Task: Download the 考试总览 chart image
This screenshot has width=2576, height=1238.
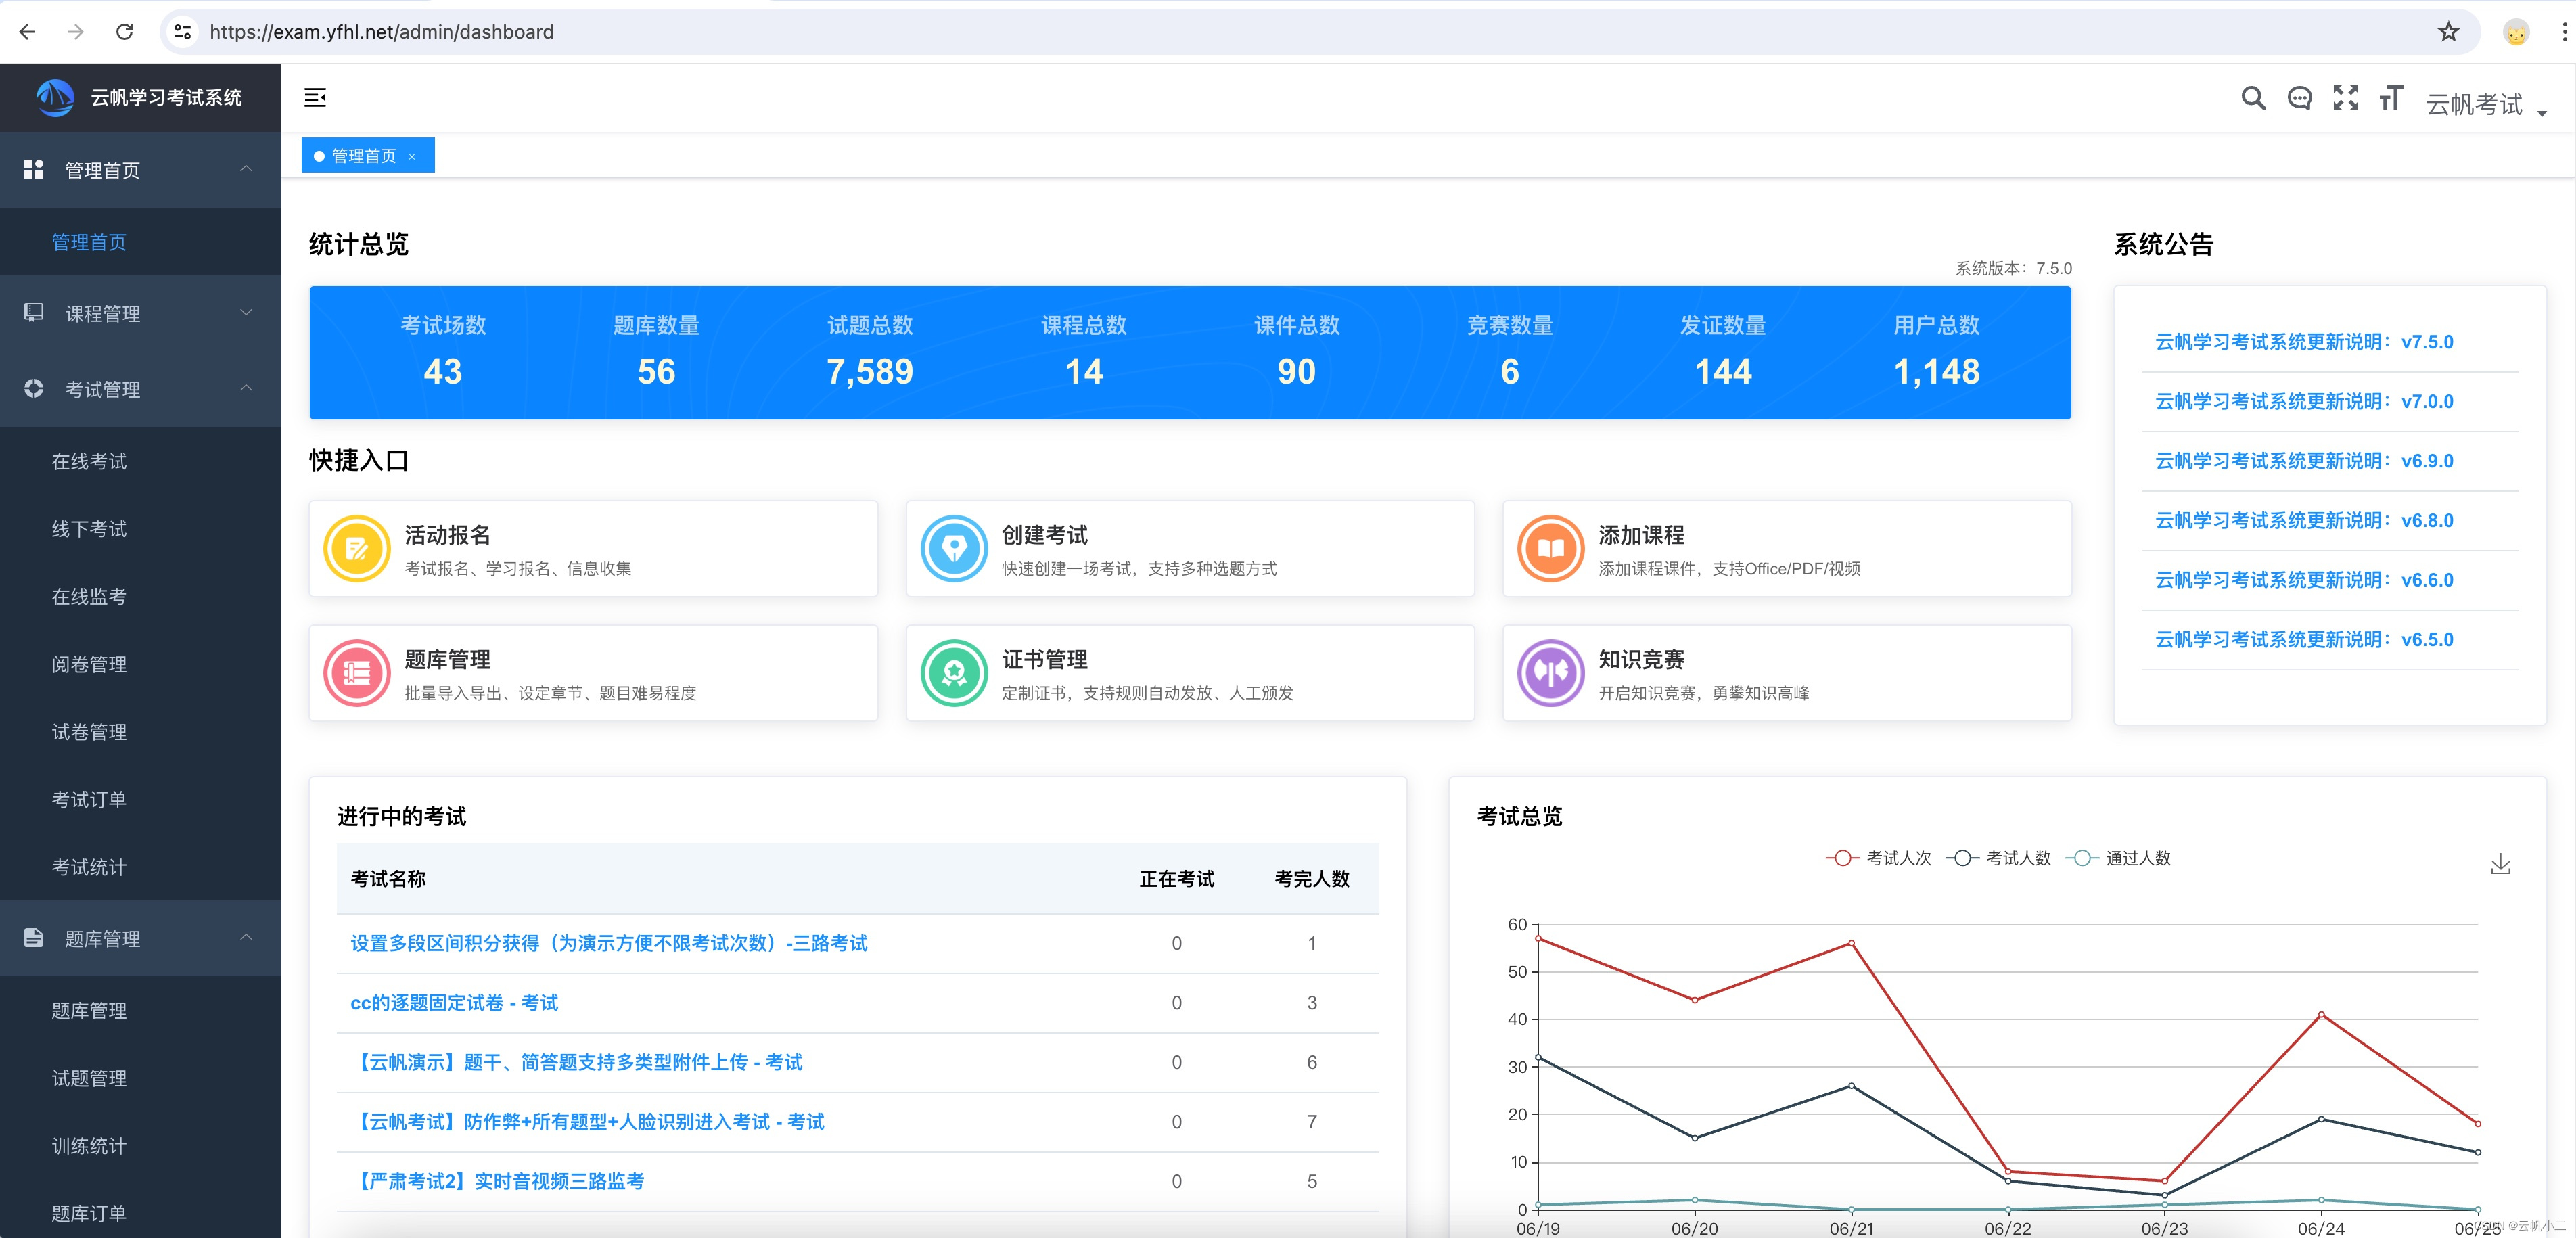Action: pos(2500,864)
